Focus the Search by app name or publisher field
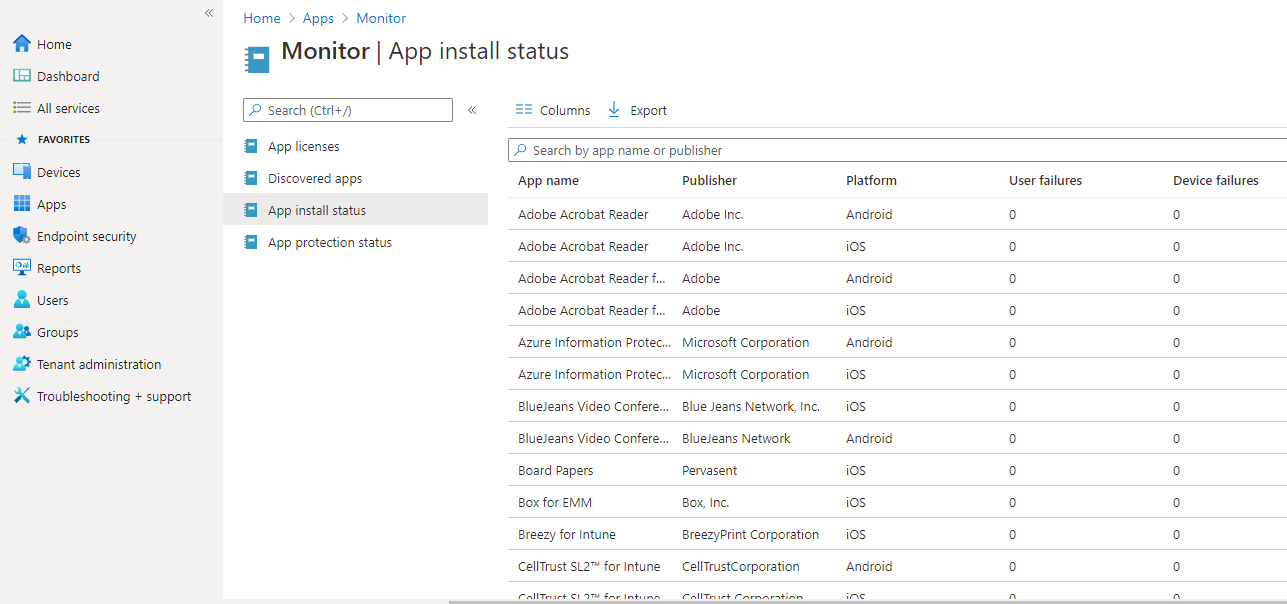Screen dimensions: 1287x604 click(x=897, y=150)
